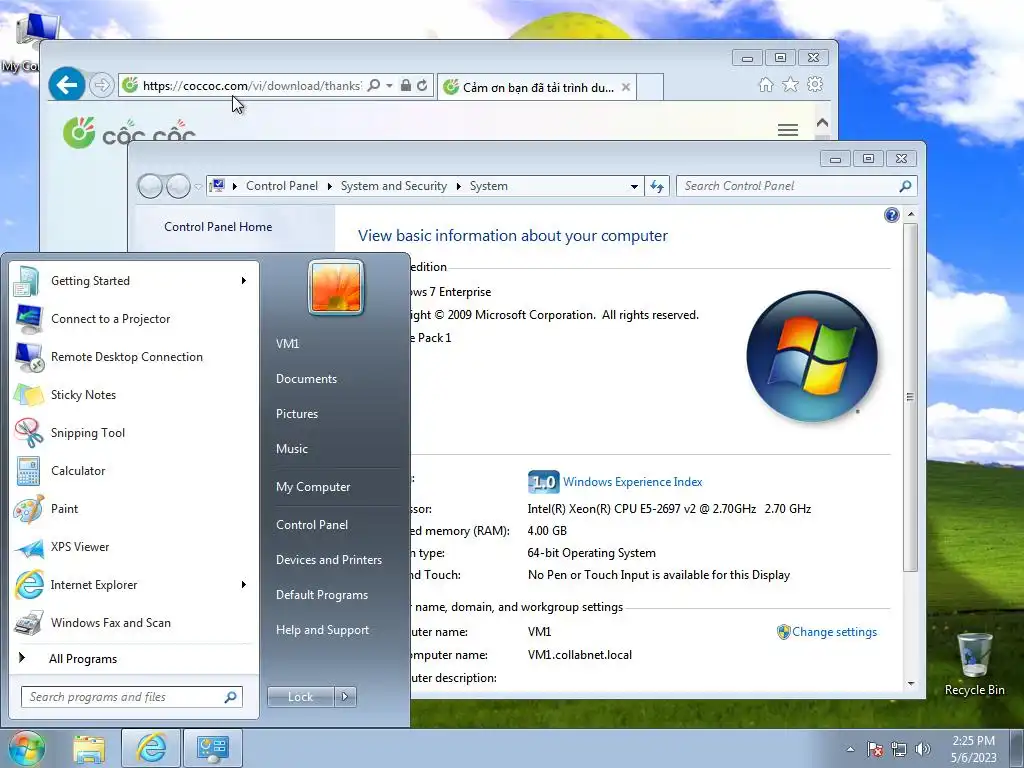Image resolution: width=1024 pixels, height=768 pixels.
Task: Open My Computer from the start menu
Action: pyautogui.click(x=313, y=487)
